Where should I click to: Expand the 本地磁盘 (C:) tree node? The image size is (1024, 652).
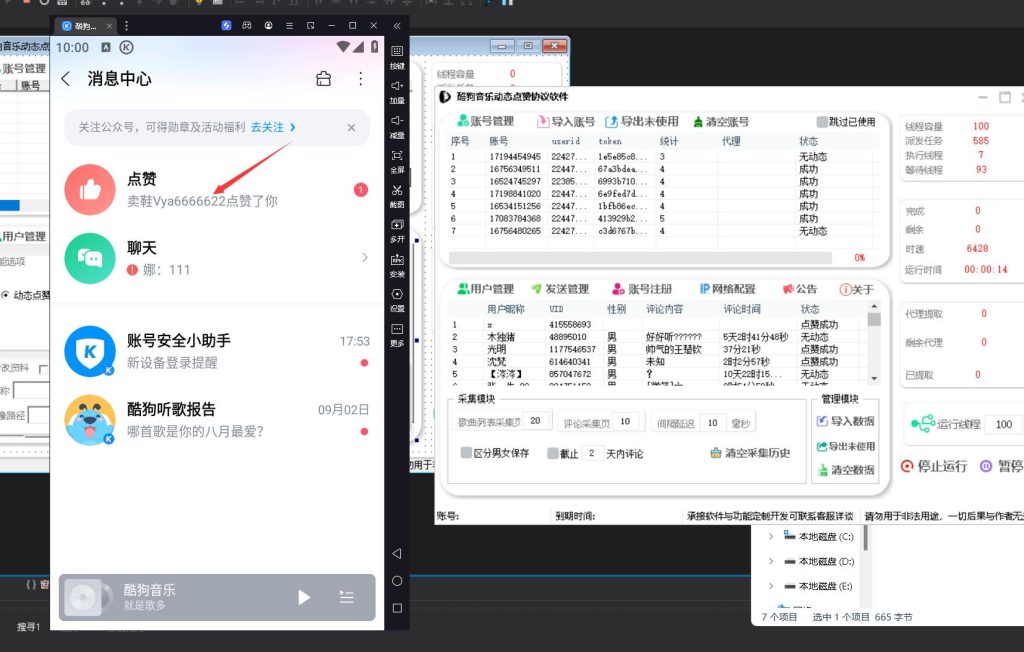pos(771,537)
